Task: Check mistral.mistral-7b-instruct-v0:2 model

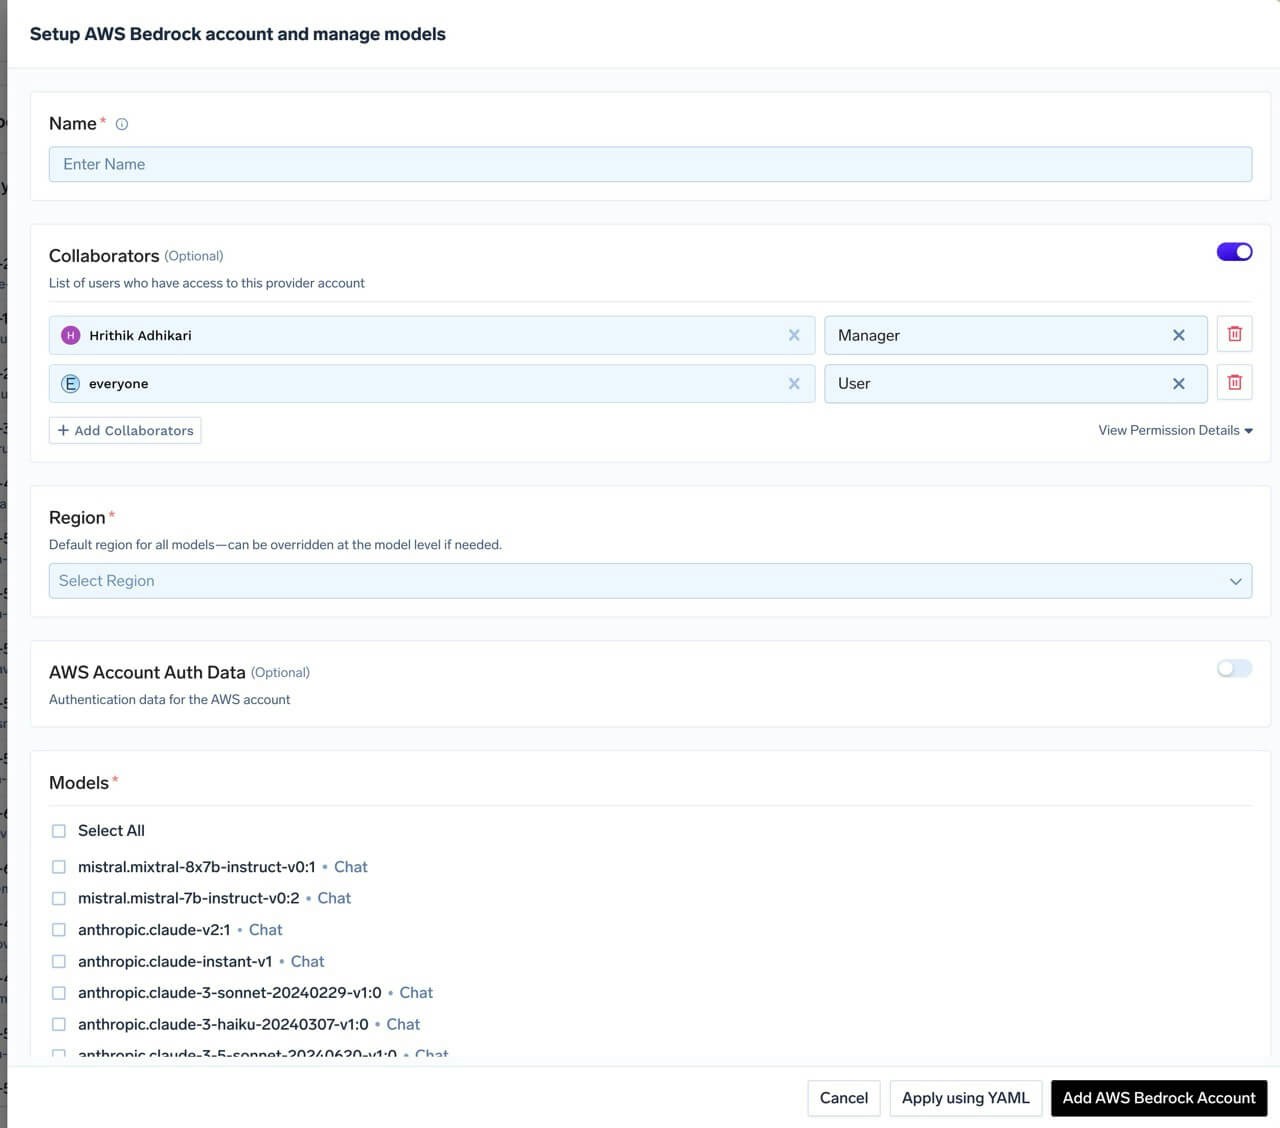Action: pos(59,898)
